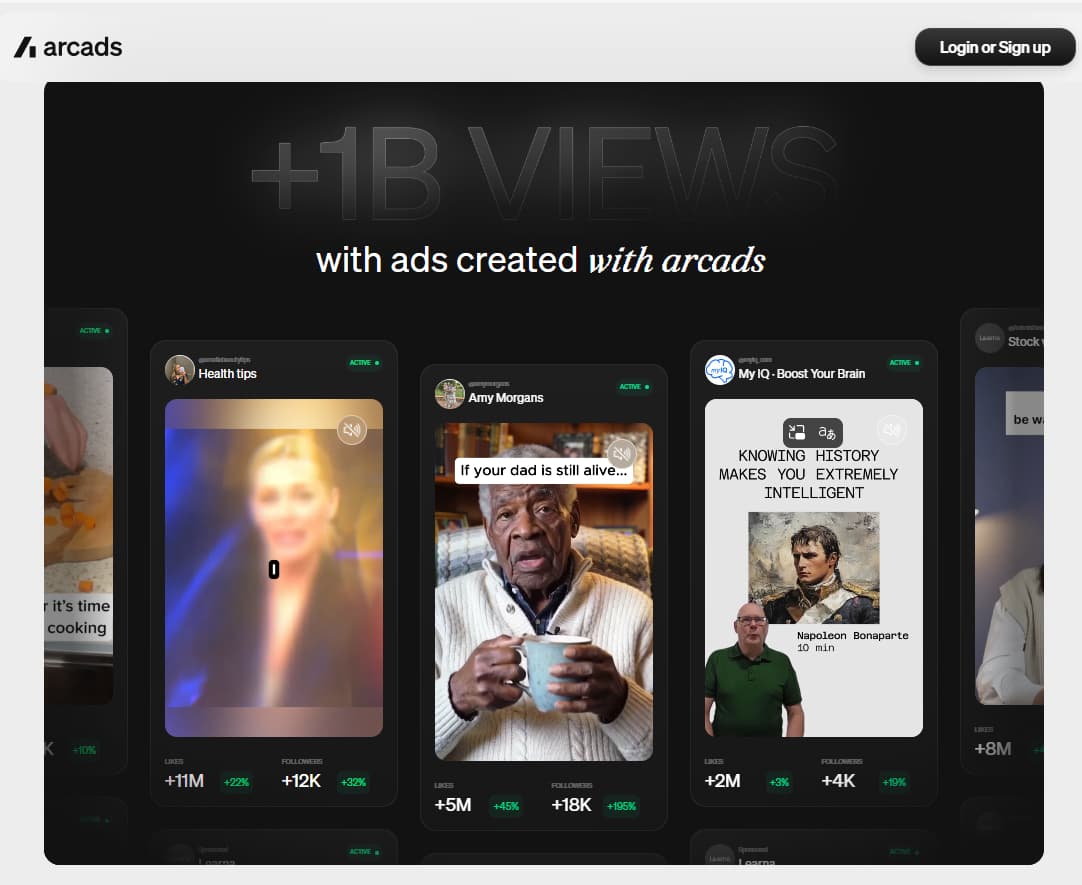The height and width of the screenshot is (885, 1082).
Task: Click 'Napoleon Bonaparte' label text
Action: (x=853, y=635)
